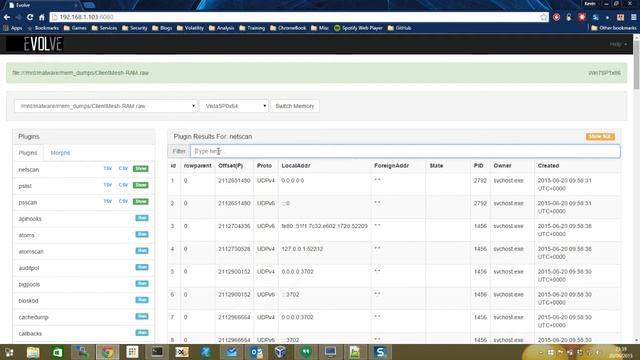Download psscan results as TSV

click(x=107, y=201)
